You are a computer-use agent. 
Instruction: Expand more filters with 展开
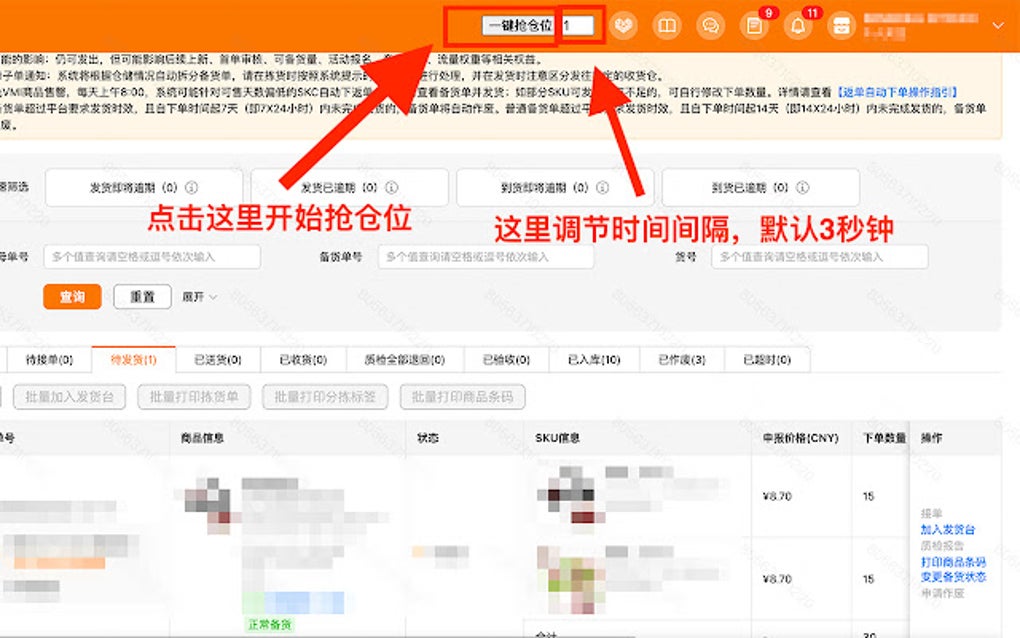[x=199, y=297]
